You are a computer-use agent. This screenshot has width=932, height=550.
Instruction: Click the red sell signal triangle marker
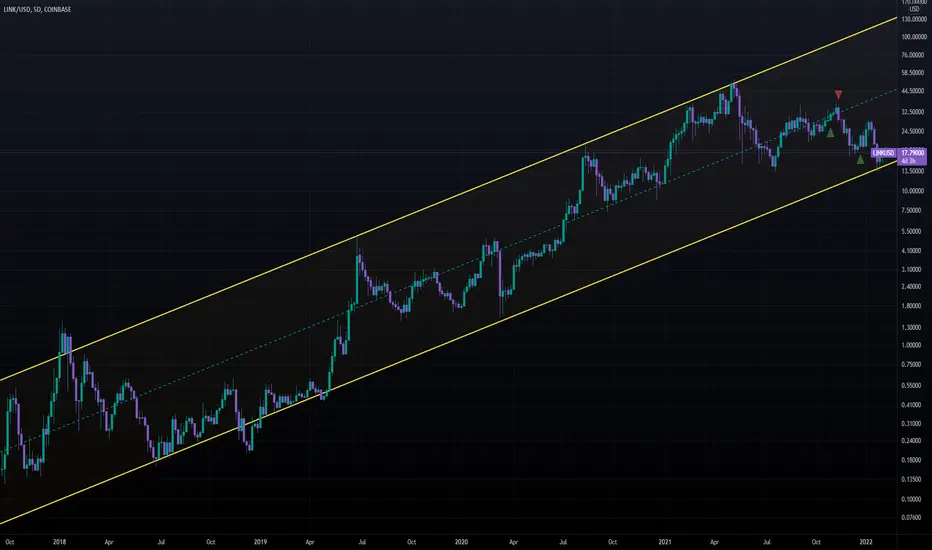point(838,95)
